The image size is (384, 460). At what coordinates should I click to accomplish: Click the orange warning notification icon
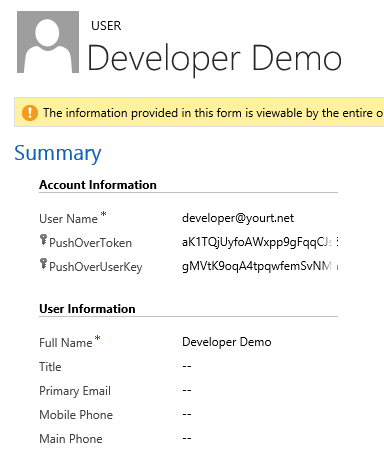(30, 113)
